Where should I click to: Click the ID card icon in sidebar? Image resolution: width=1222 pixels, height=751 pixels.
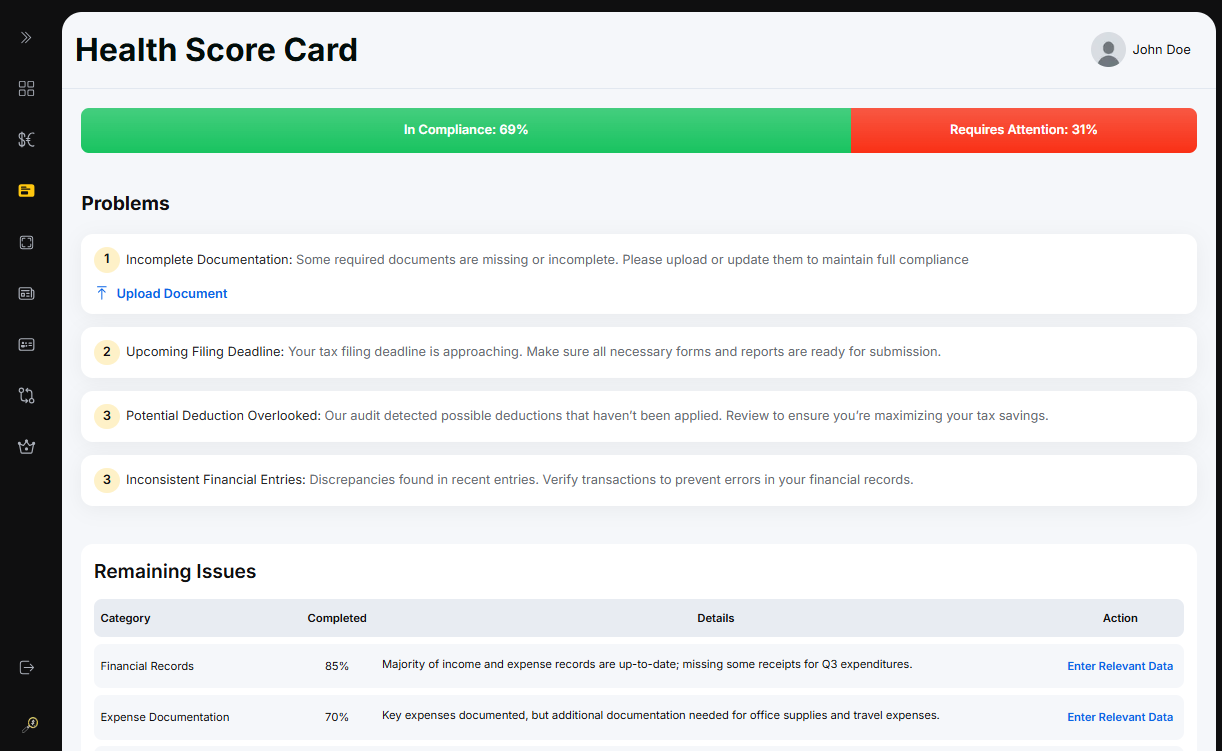pos(27,344)
